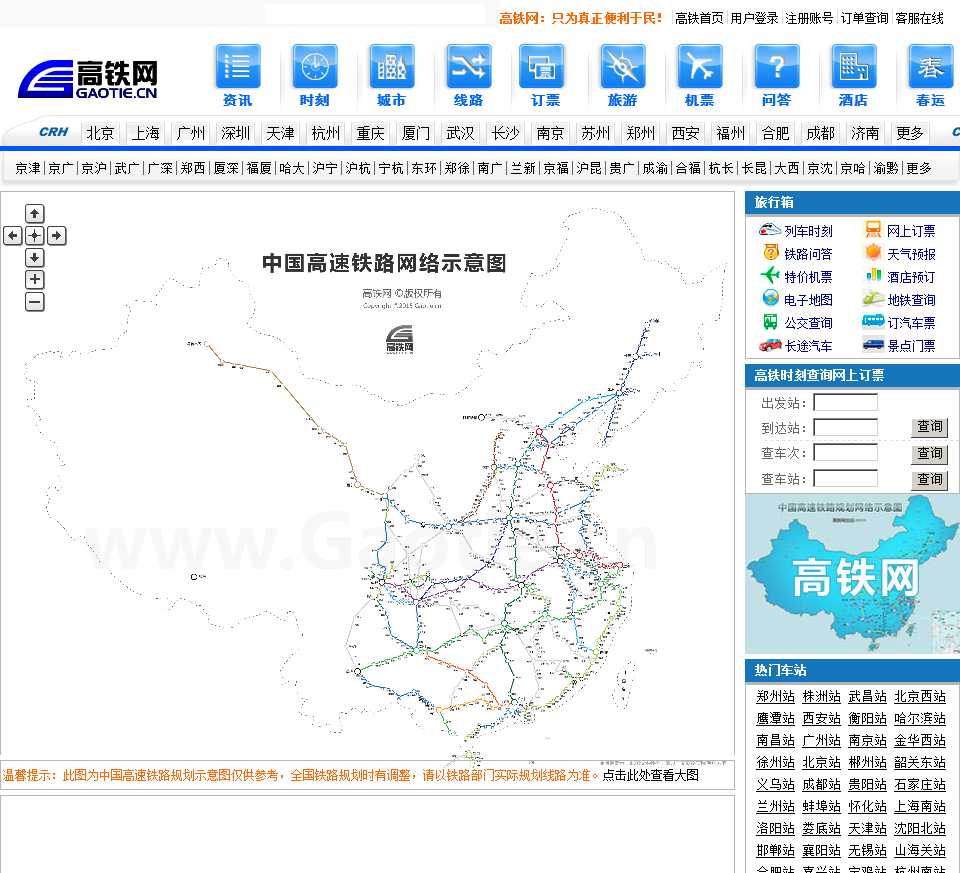Screen dimensions: 960x873
Task: Open the 酒店 hotel icon
Action: click(x=854, y=67)
